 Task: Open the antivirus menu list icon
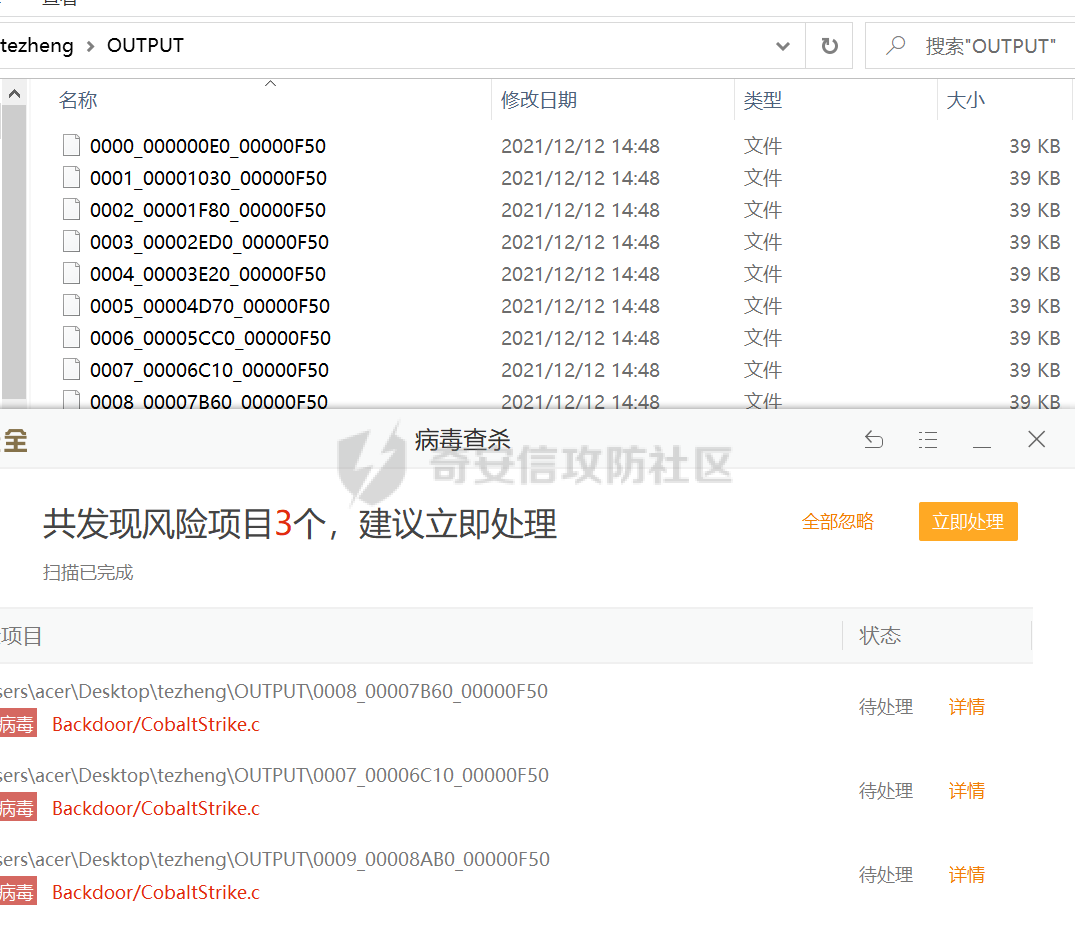928,440
